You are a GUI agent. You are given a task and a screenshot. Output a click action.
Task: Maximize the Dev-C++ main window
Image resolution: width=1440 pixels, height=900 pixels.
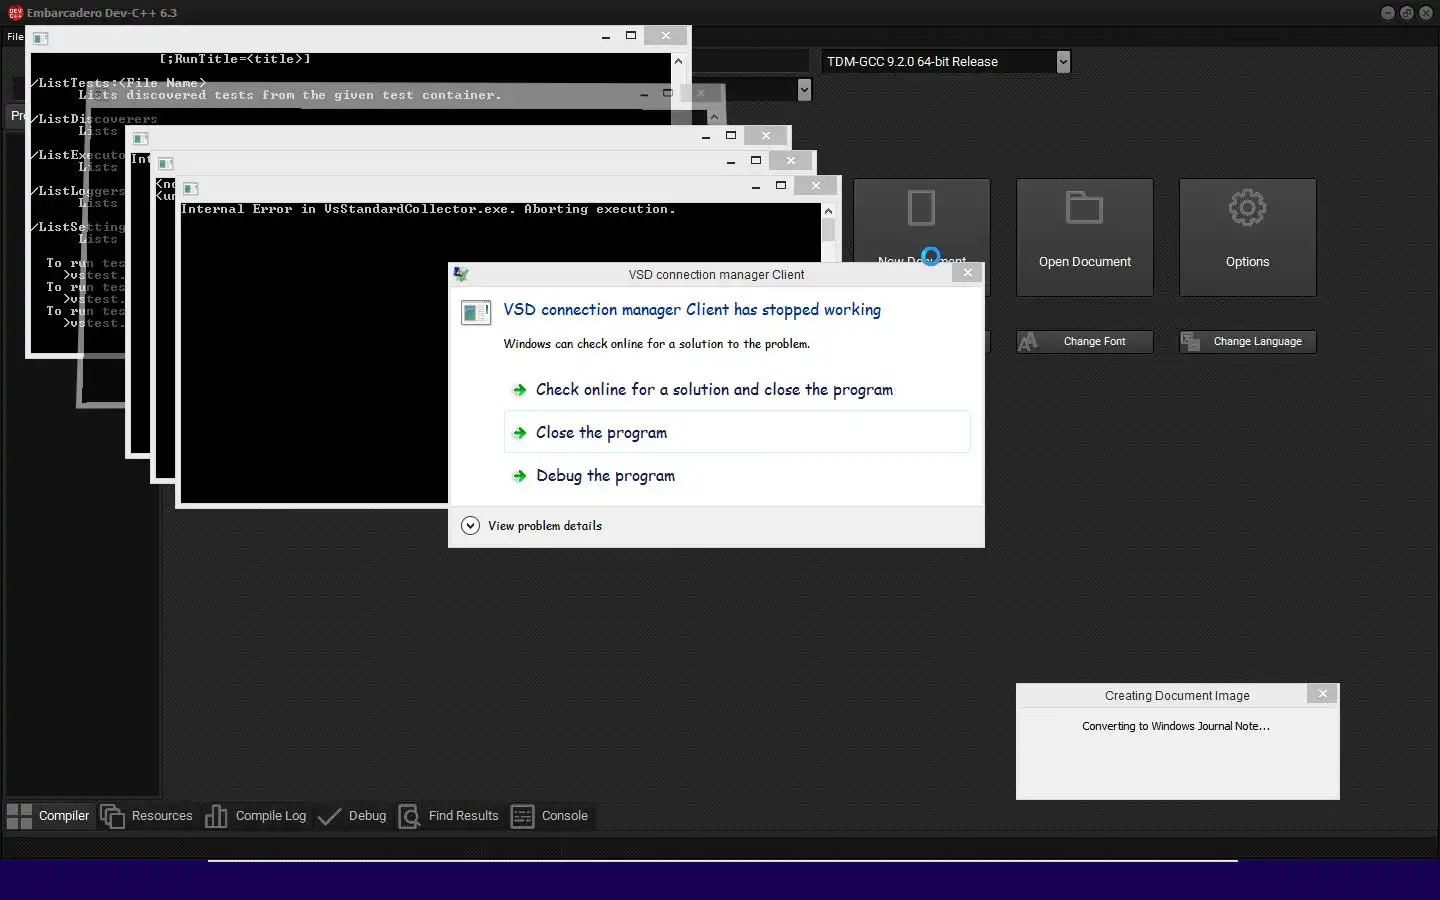click(1407, 13)
